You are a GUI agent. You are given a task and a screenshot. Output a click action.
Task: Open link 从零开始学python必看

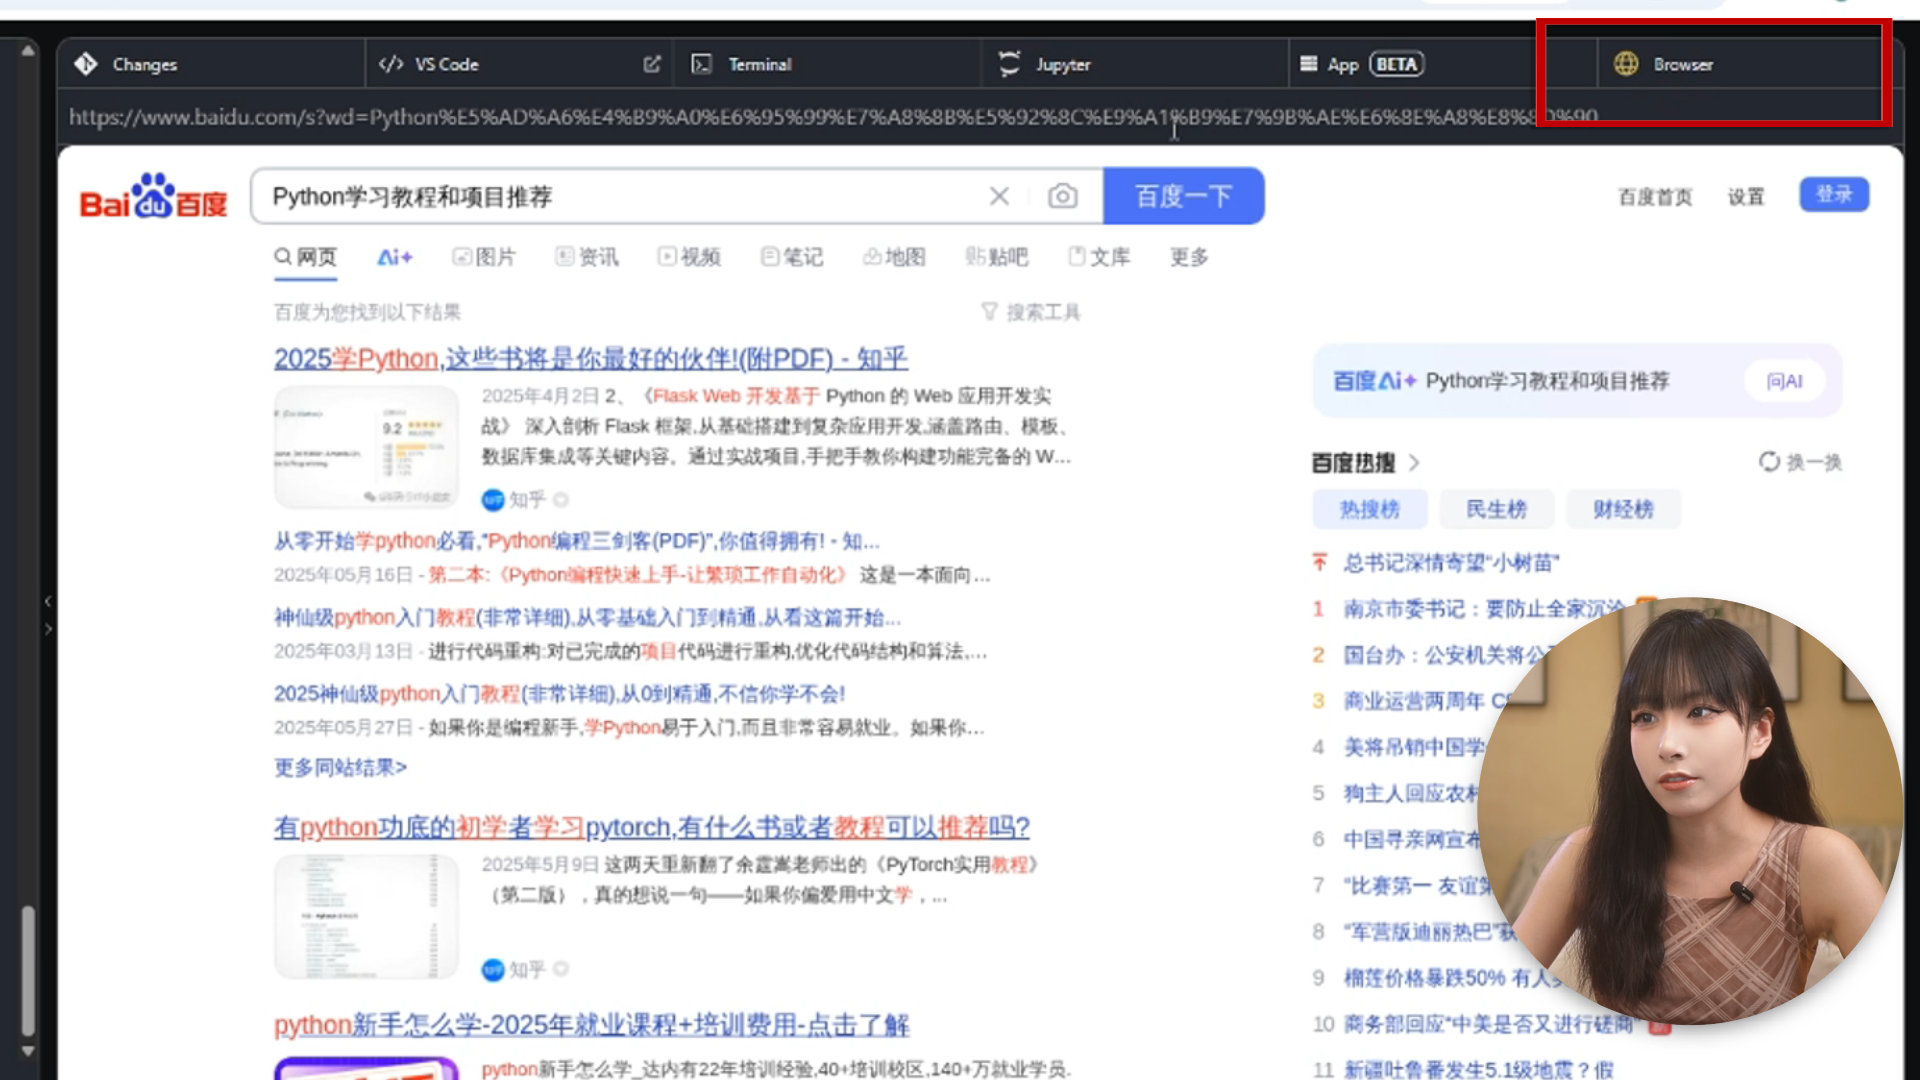(x=577, y=541)
